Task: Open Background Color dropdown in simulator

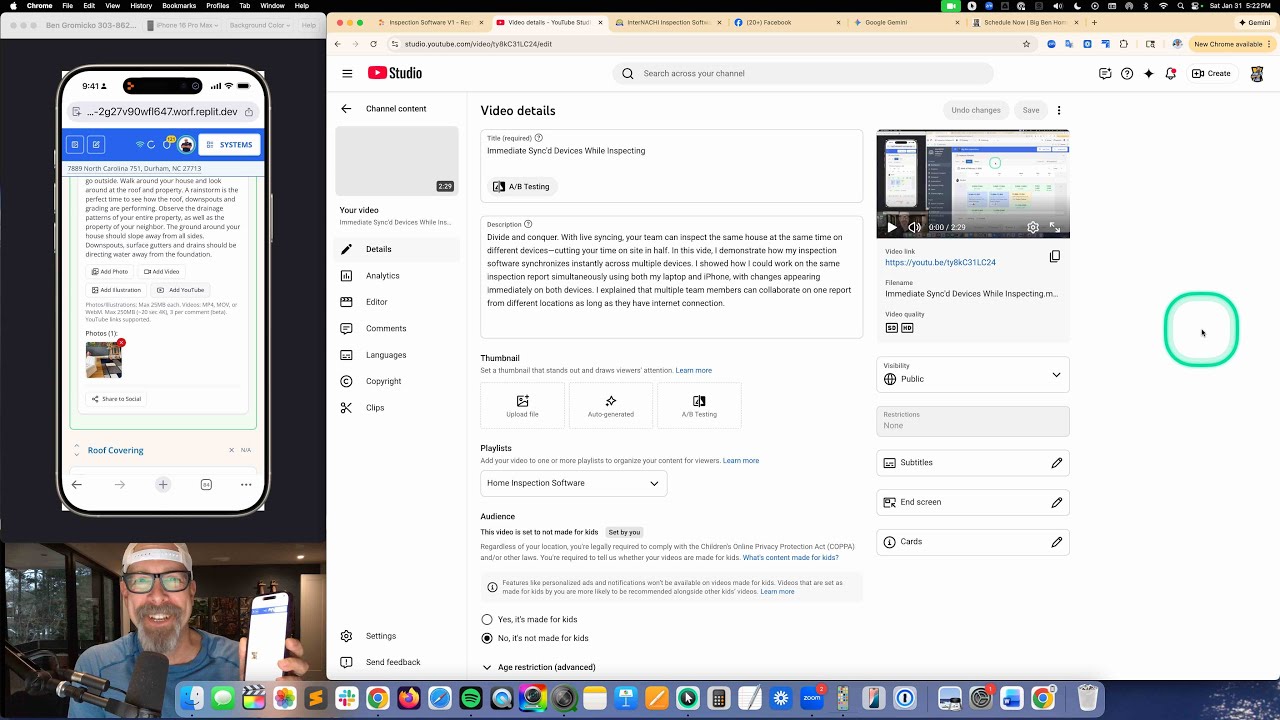Action: tap(259, 25)
